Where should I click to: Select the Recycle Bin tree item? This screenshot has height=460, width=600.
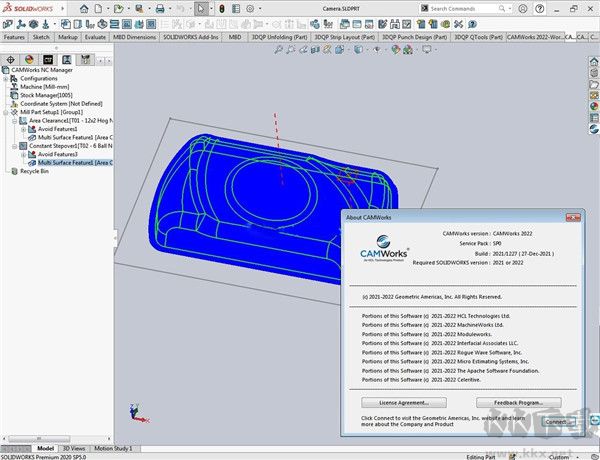tap(34, 171)
